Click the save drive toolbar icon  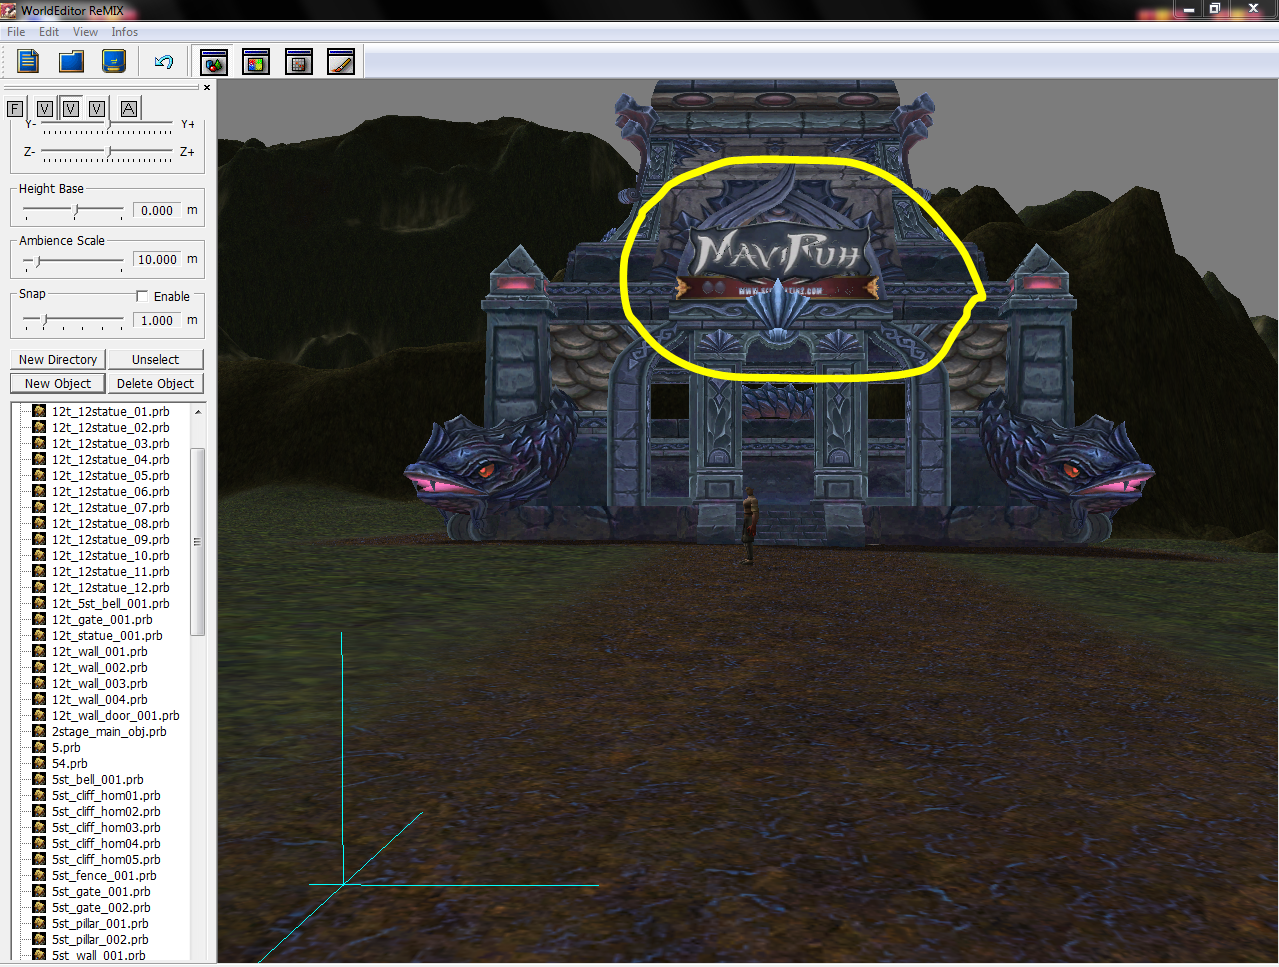[114, 62]
